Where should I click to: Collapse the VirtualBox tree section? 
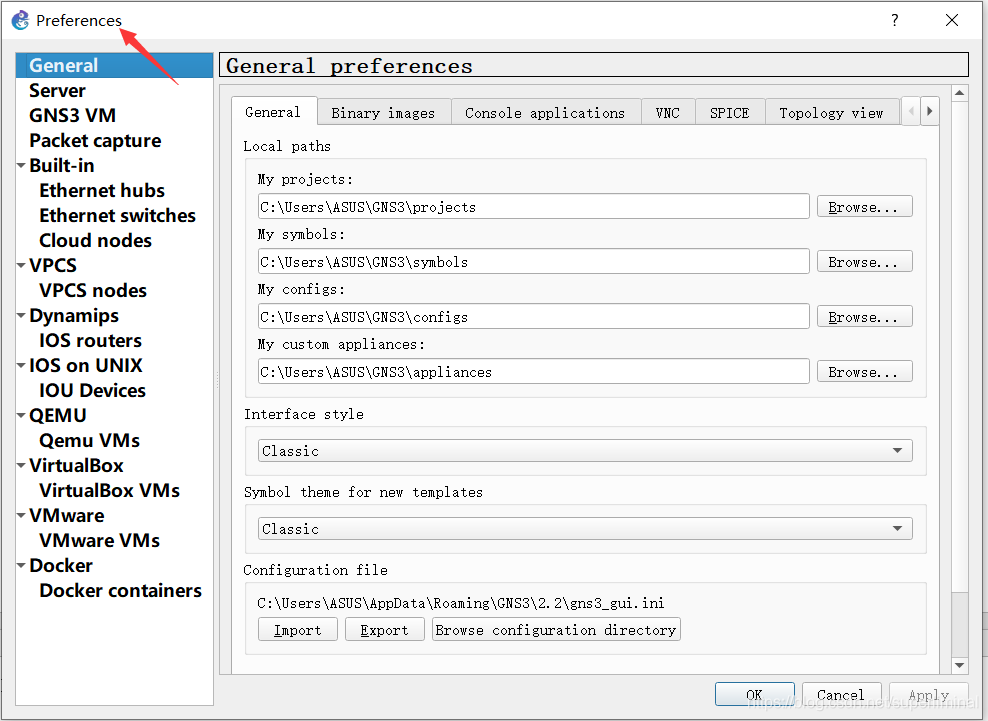[x=21, y=466]
